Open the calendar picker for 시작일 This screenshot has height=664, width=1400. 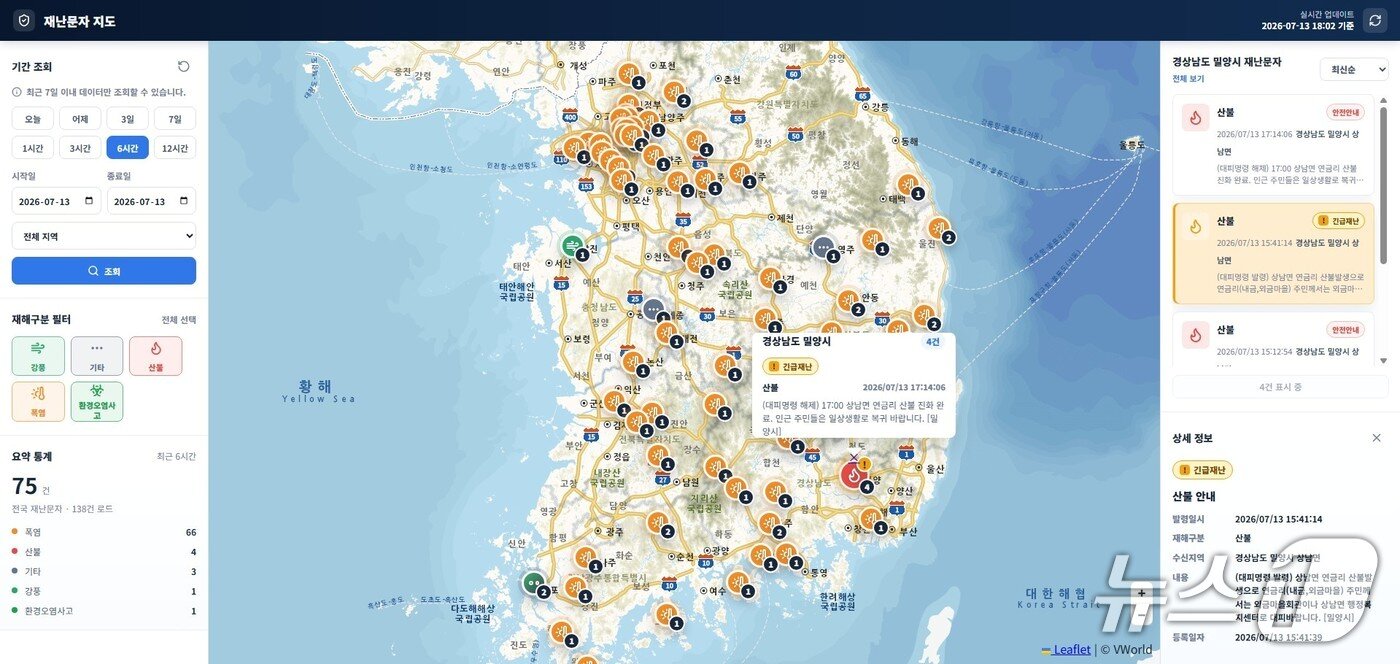coord(89,201)
